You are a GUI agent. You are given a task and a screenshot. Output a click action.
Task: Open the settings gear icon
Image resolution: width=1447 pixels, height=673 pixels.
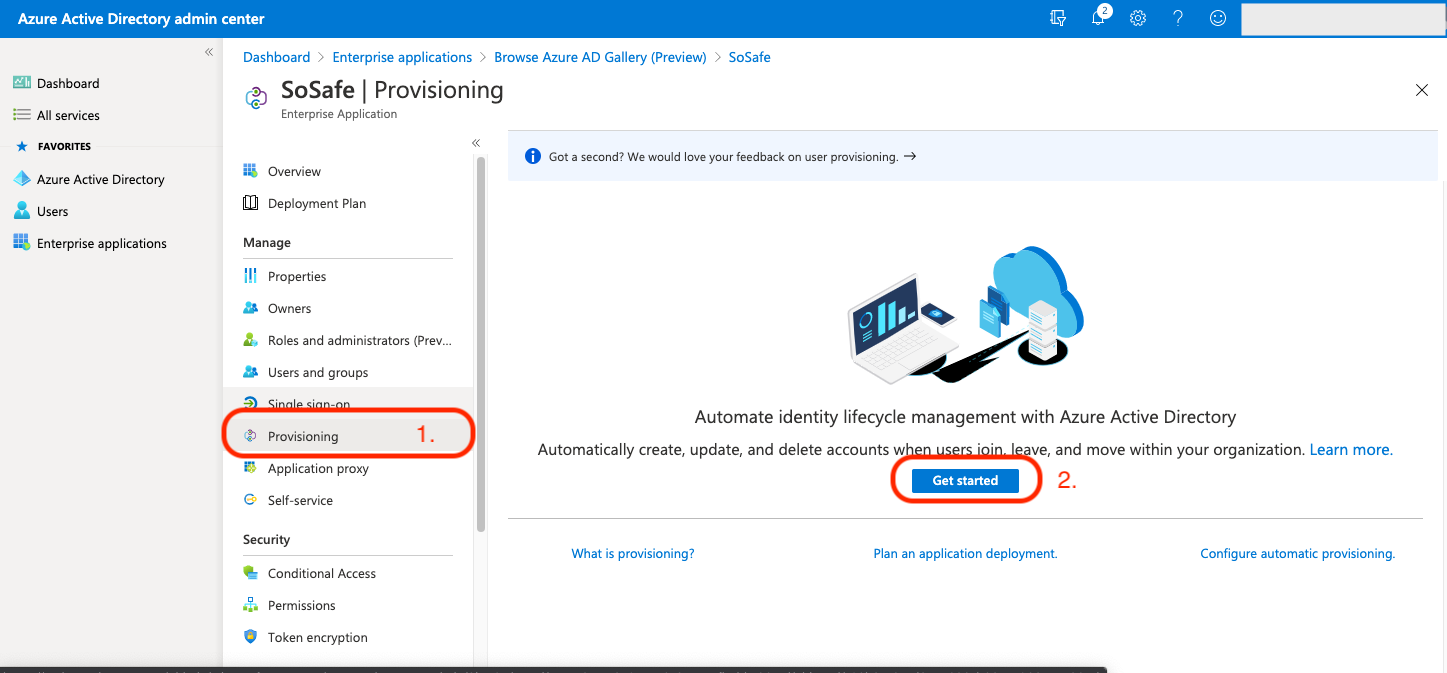click(1137, 19)
